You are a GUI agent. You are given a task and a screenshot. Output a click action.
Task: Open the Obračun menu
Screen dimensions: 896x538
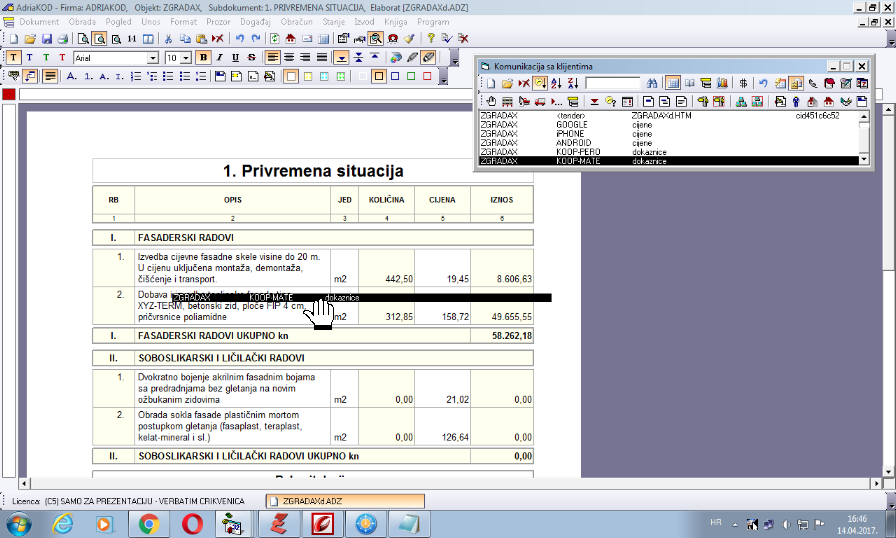coord(296,22)
